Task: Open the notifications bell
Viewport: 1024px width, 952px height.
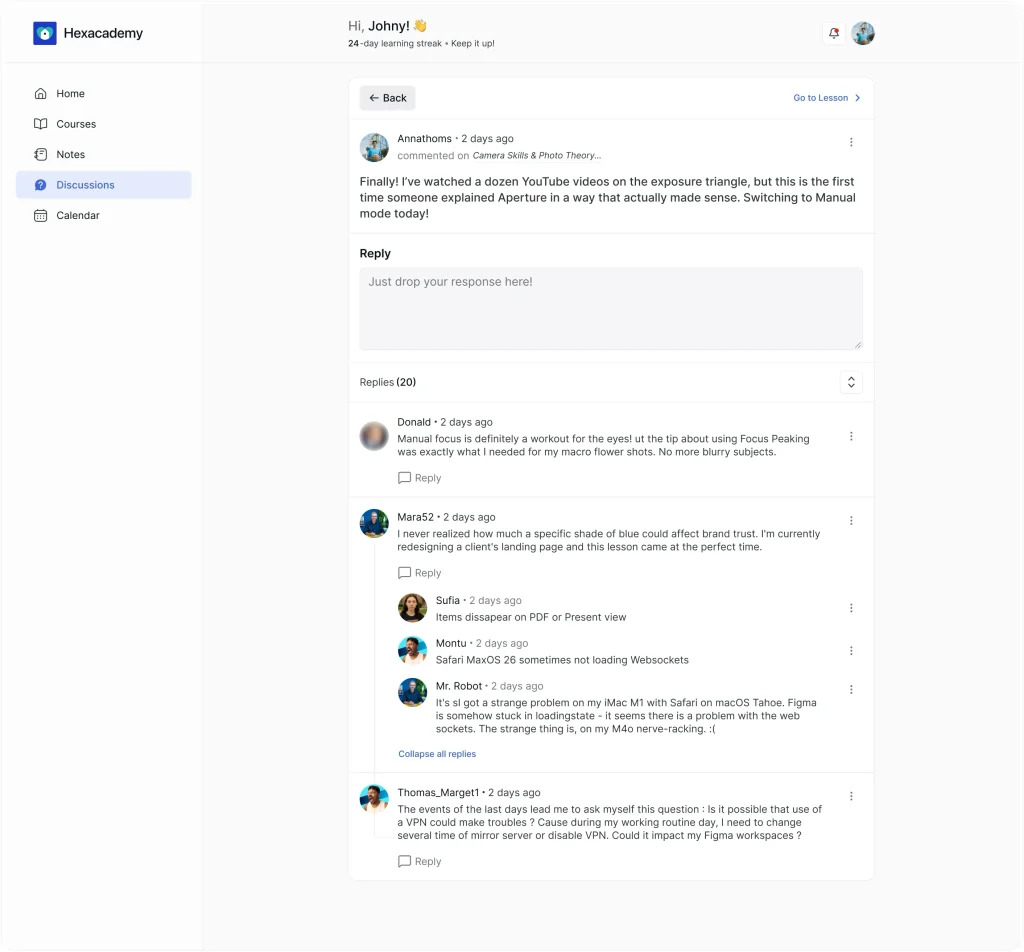Action: pyautogui.click(x=834, y=33)
